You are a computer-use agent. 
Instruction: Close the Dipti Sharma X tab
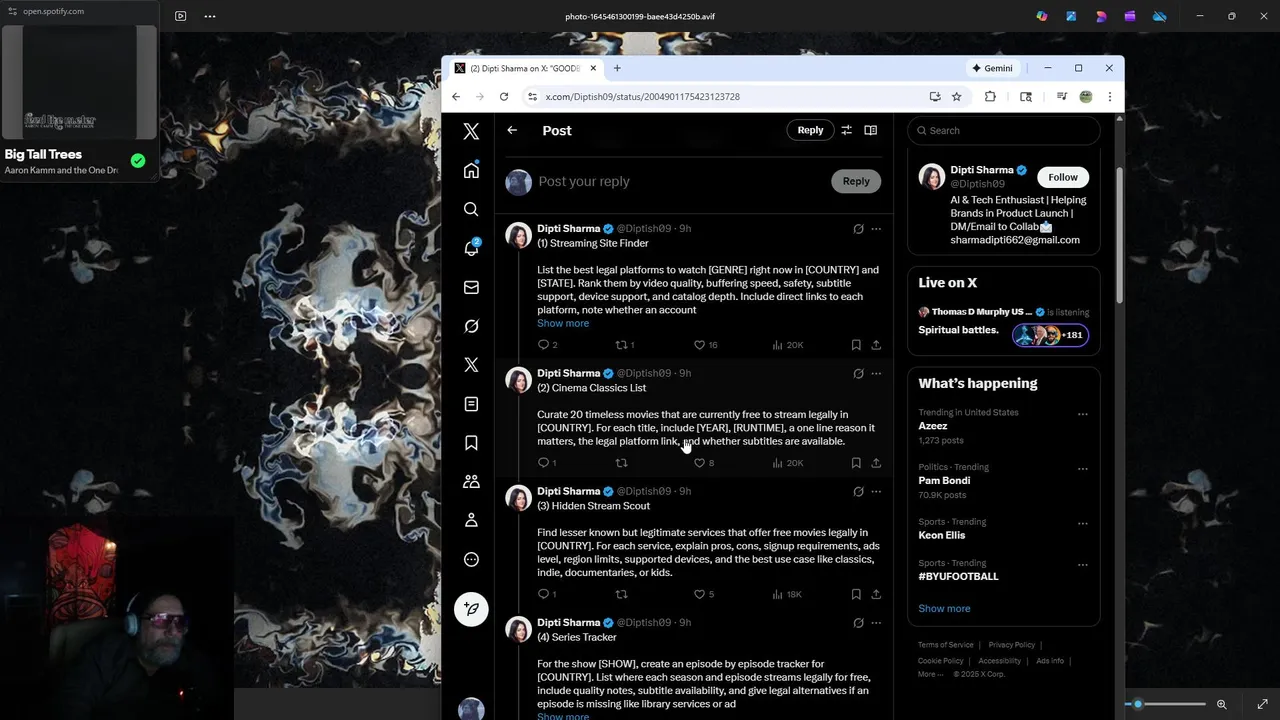(593, 68)
